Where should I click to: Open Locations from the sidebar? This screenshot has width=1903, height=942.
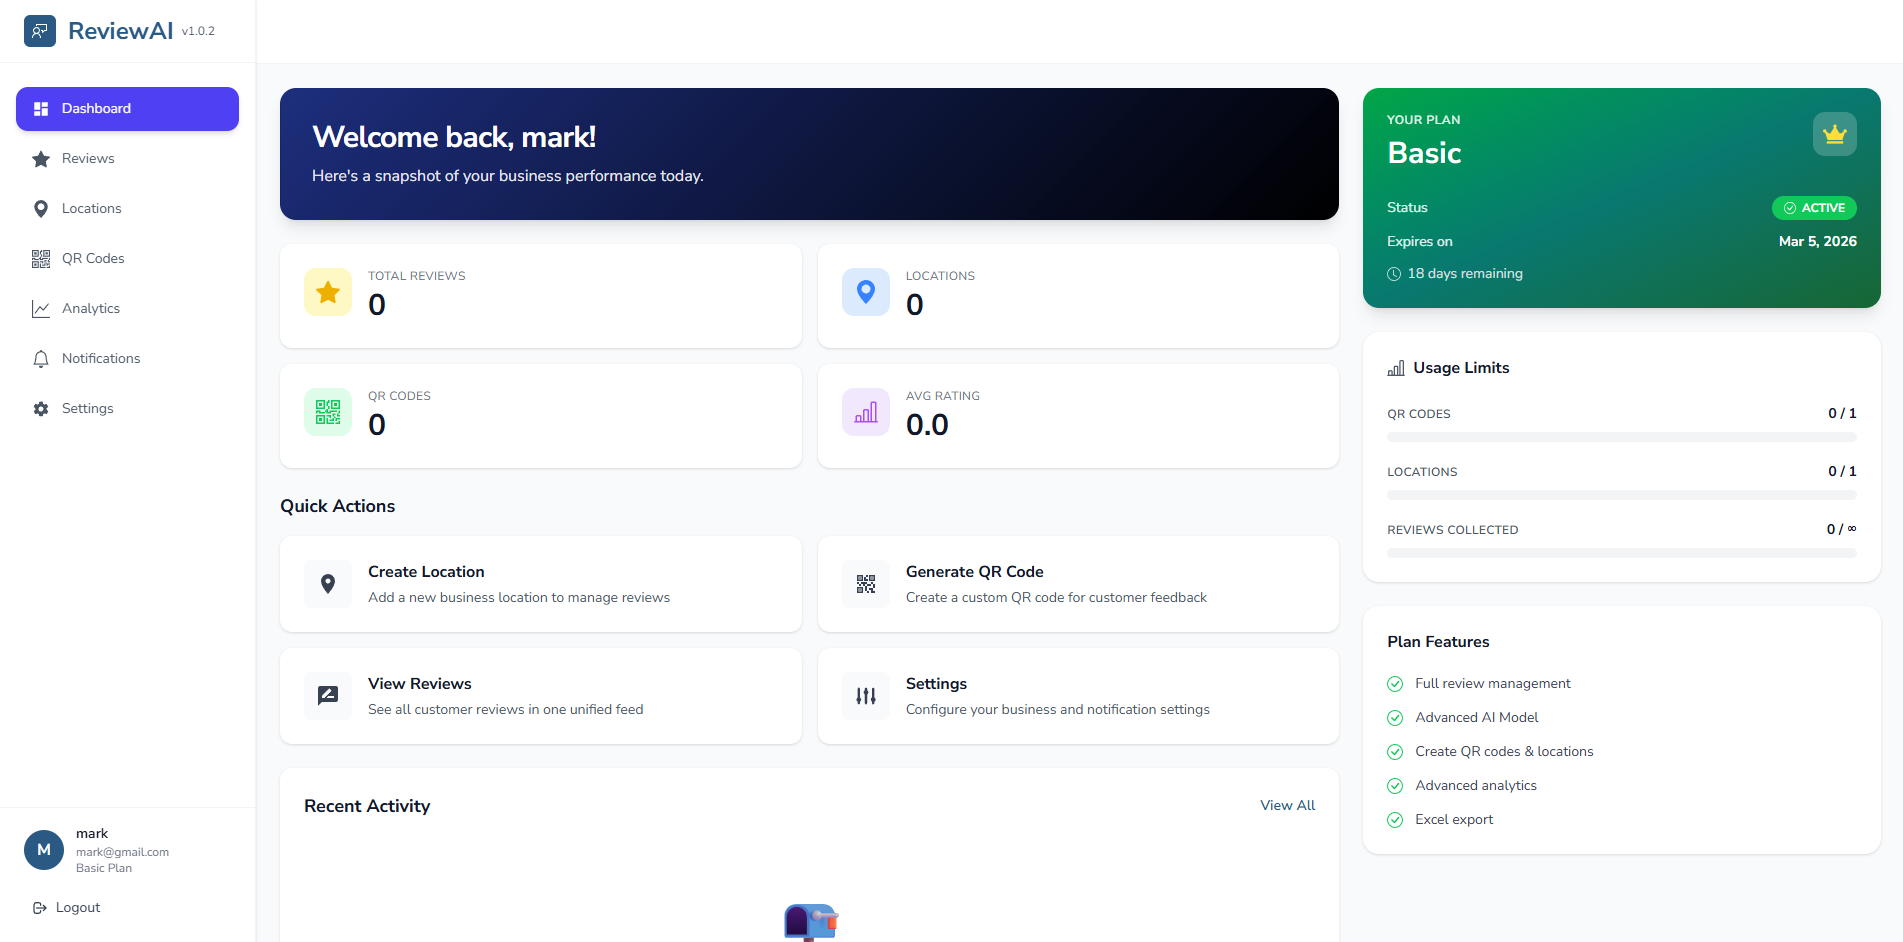coord(91,209)
